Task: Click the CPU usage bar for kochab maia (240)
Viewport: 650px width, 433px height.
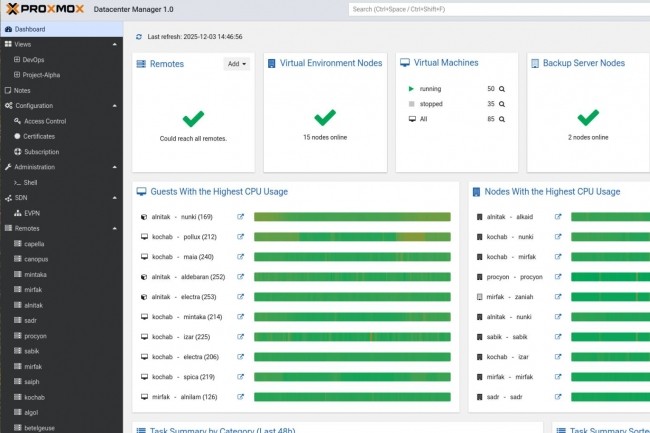Action: click(x=352, y=257)
